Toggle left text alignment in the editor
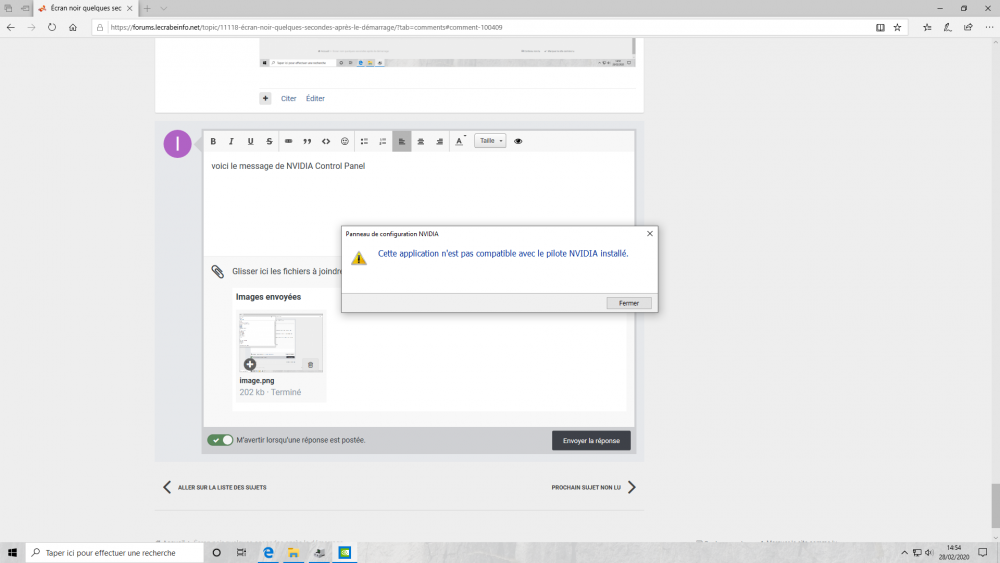 tap(402, 141)
